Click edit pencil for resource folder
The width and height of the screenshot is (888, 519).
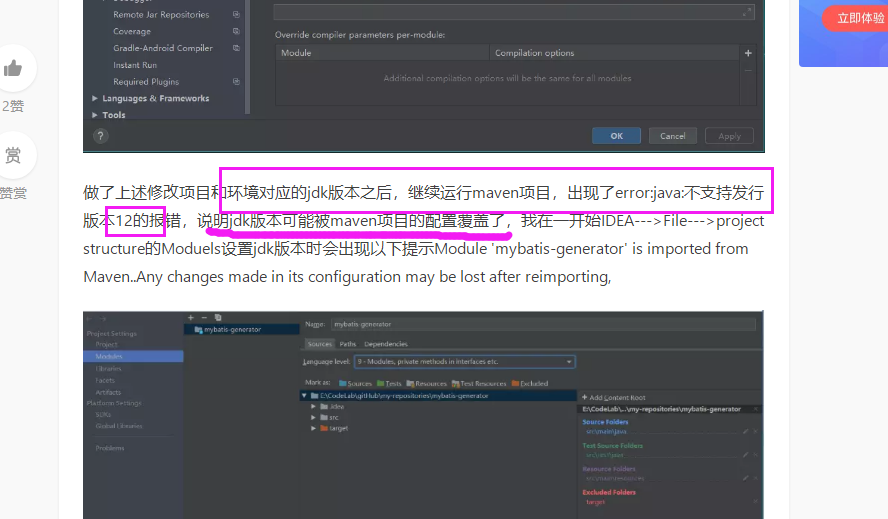[x=745, y=478]
